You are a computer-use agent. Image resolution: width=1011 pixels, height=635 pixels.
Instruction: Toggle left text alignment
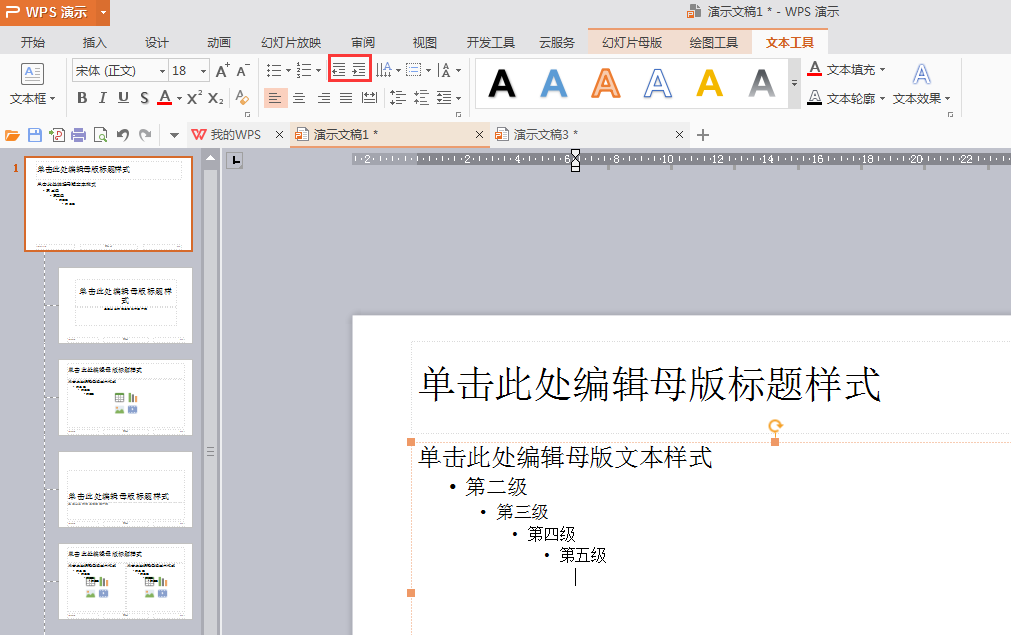click(275, 97)
